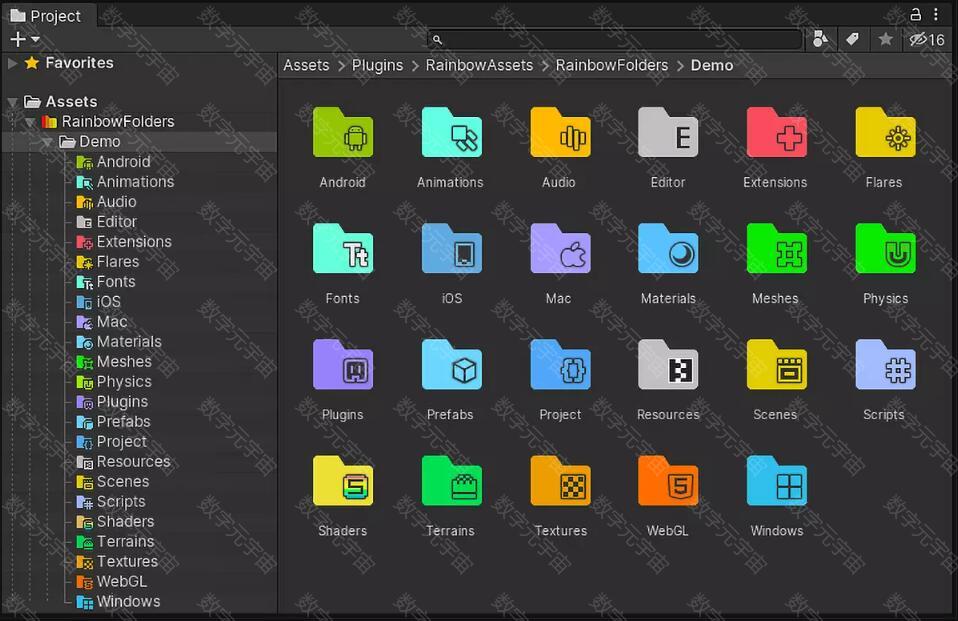Toggle hidden packages visibility eye icon

[926, 40]
